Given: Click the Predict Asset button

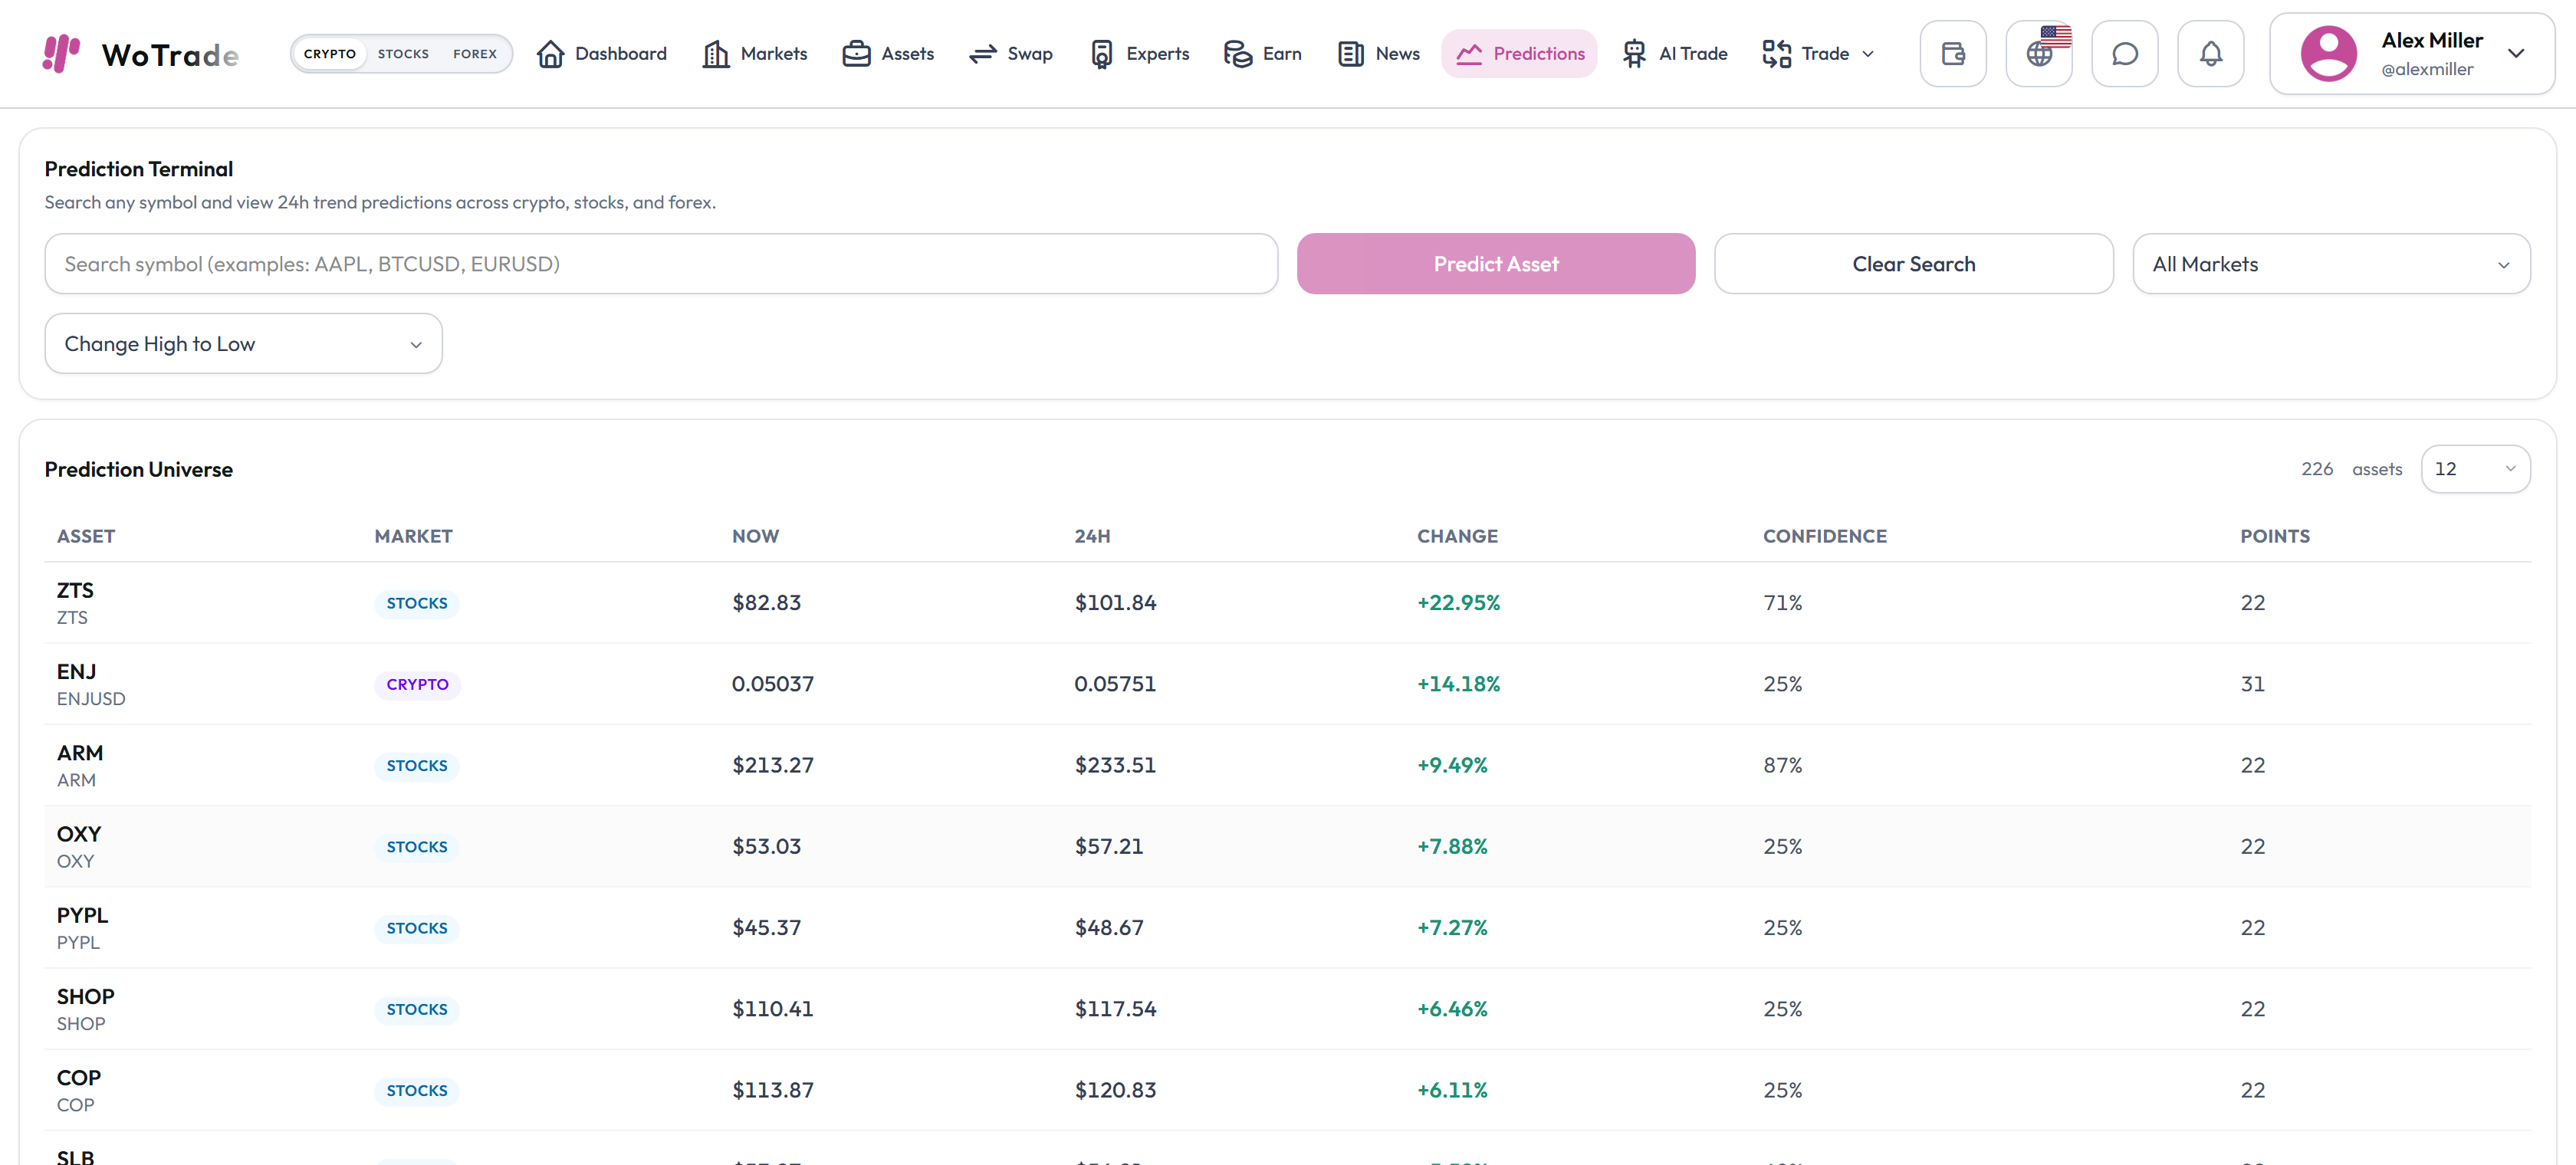Looking at the screenshot, I should point(1496,264).
